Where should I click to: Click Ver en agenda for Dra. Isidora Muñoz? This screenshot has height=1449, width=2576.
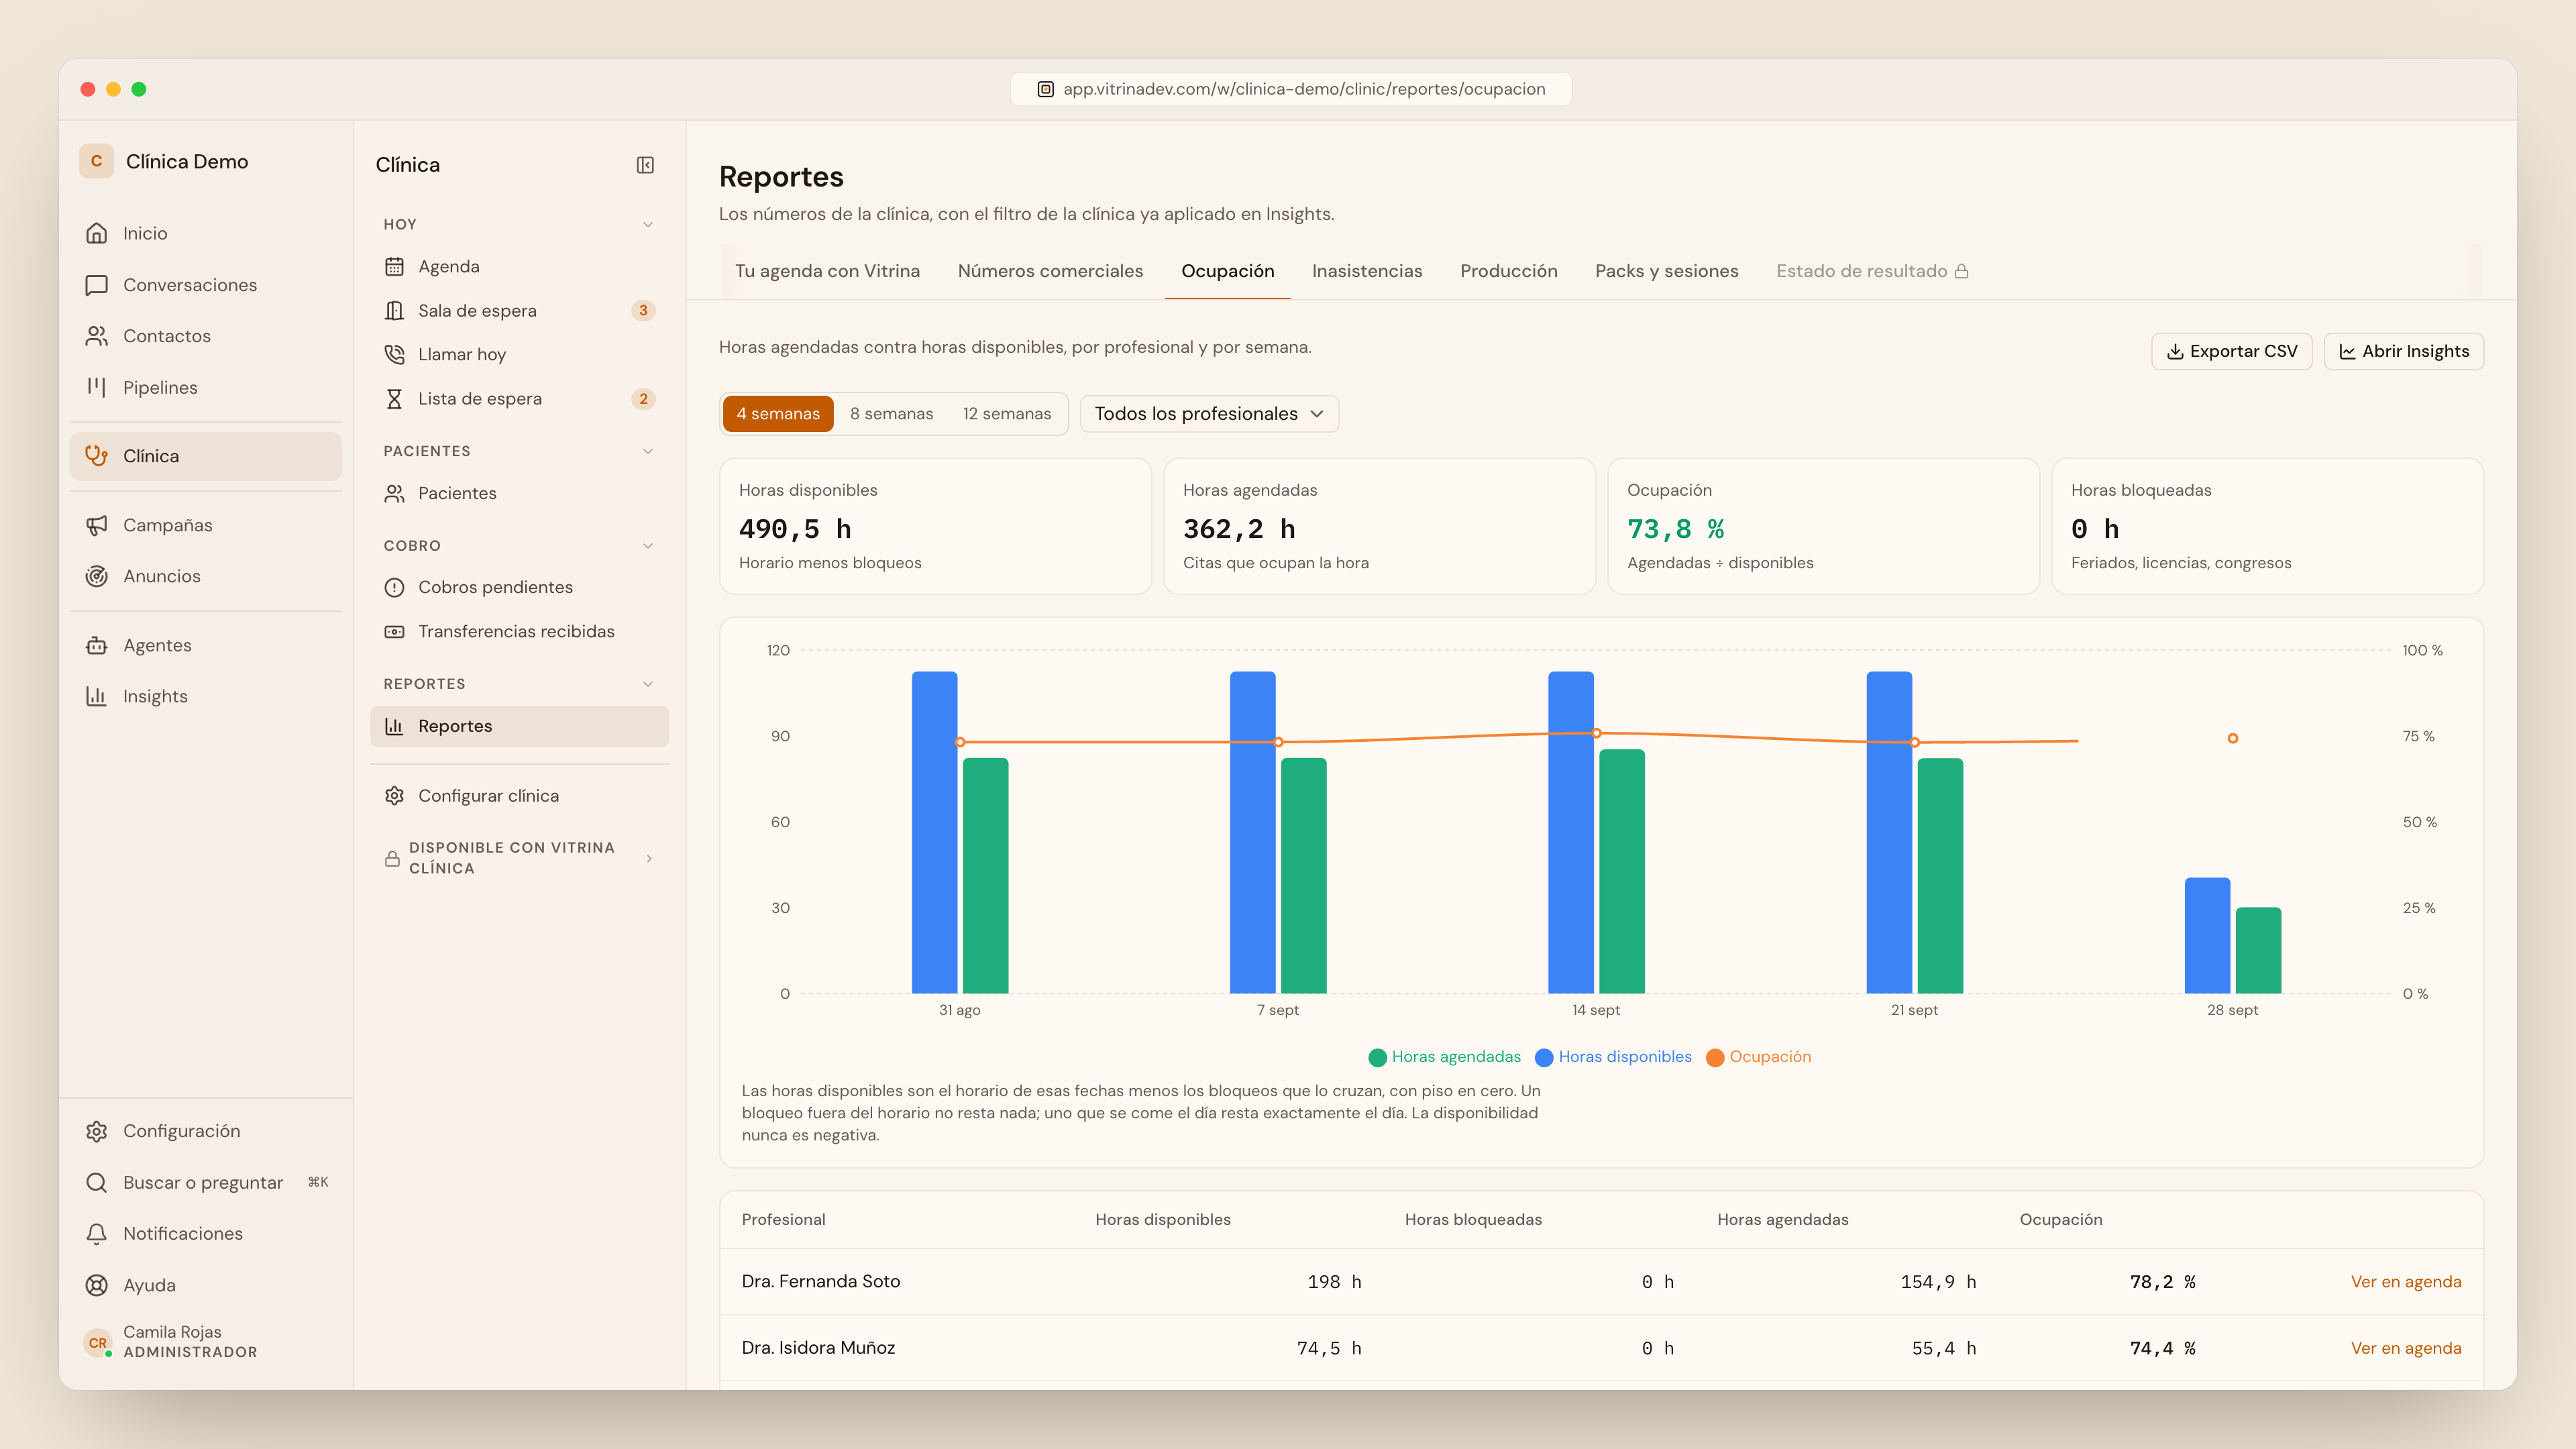(x=2405, y=1348)
